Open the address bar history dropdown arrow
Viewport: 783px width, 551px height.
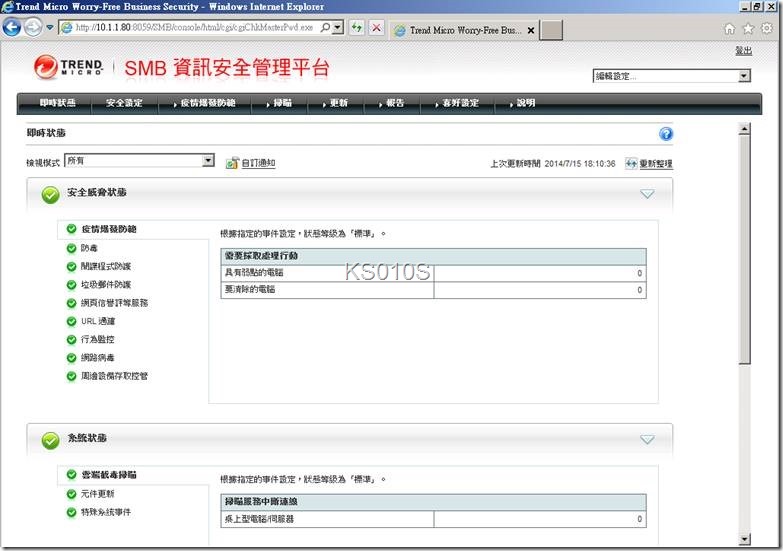click(338, 27)
